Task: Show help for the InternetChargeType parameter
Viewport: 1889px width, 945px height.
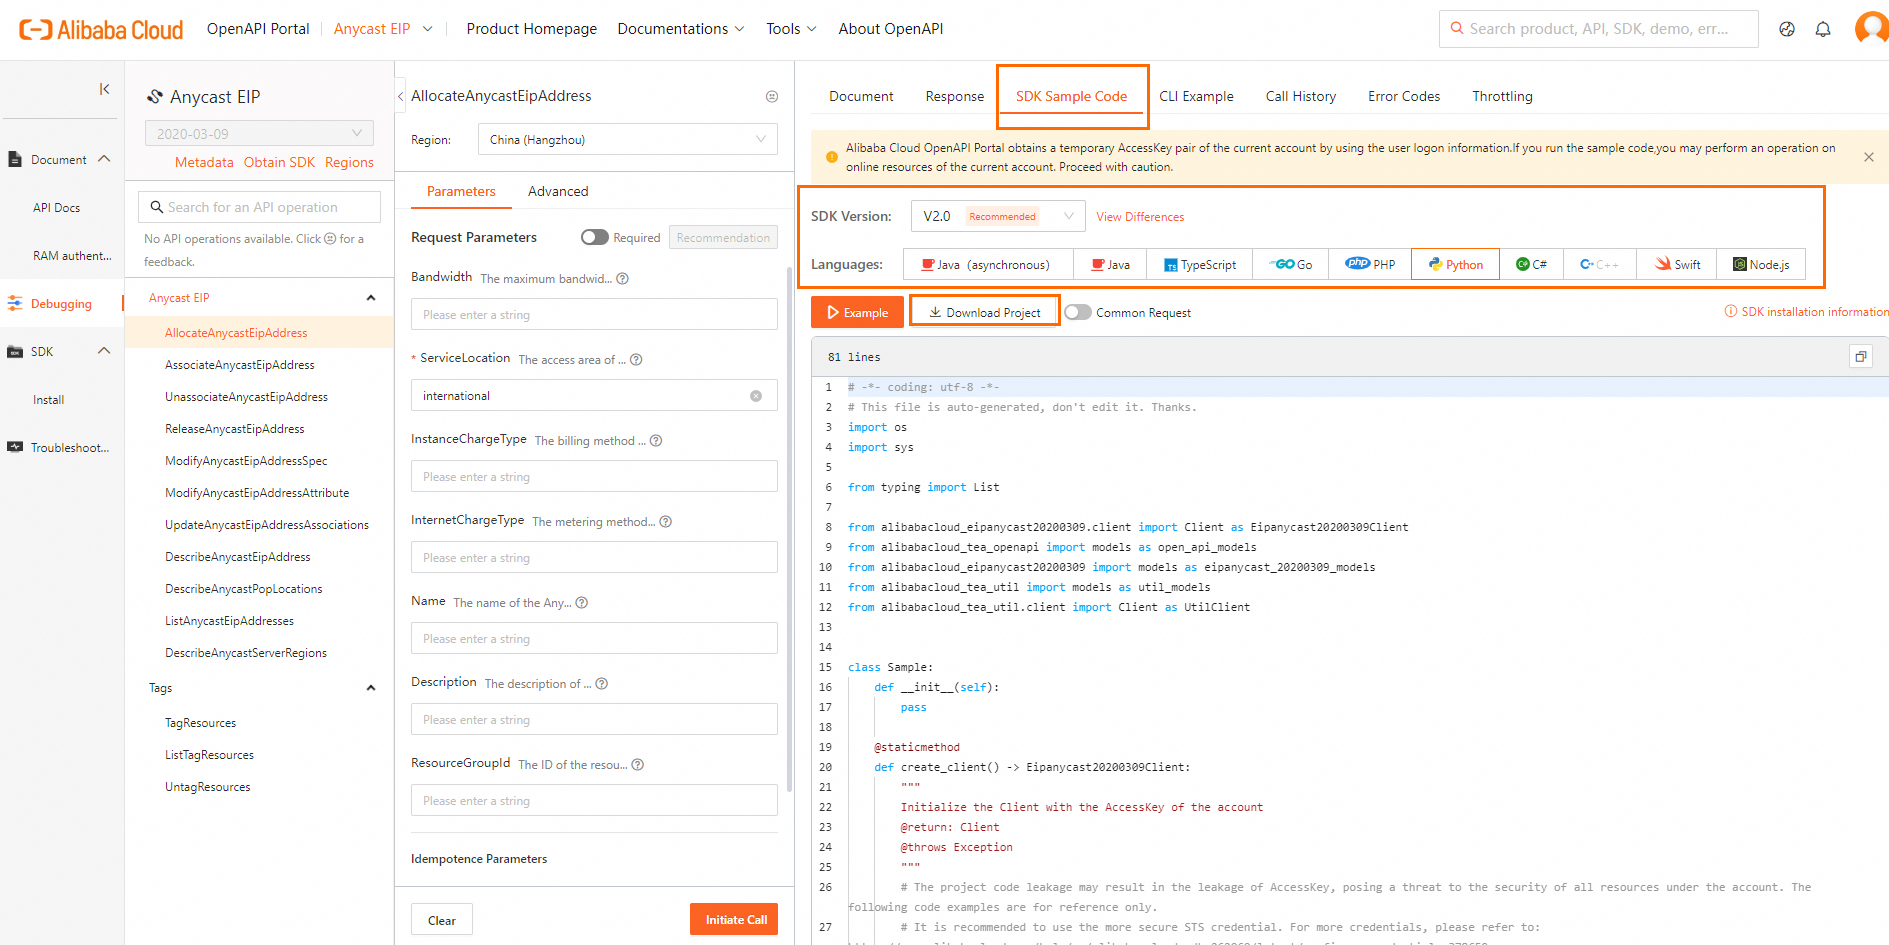Action: pyautogui.click(x=666, y=522)
